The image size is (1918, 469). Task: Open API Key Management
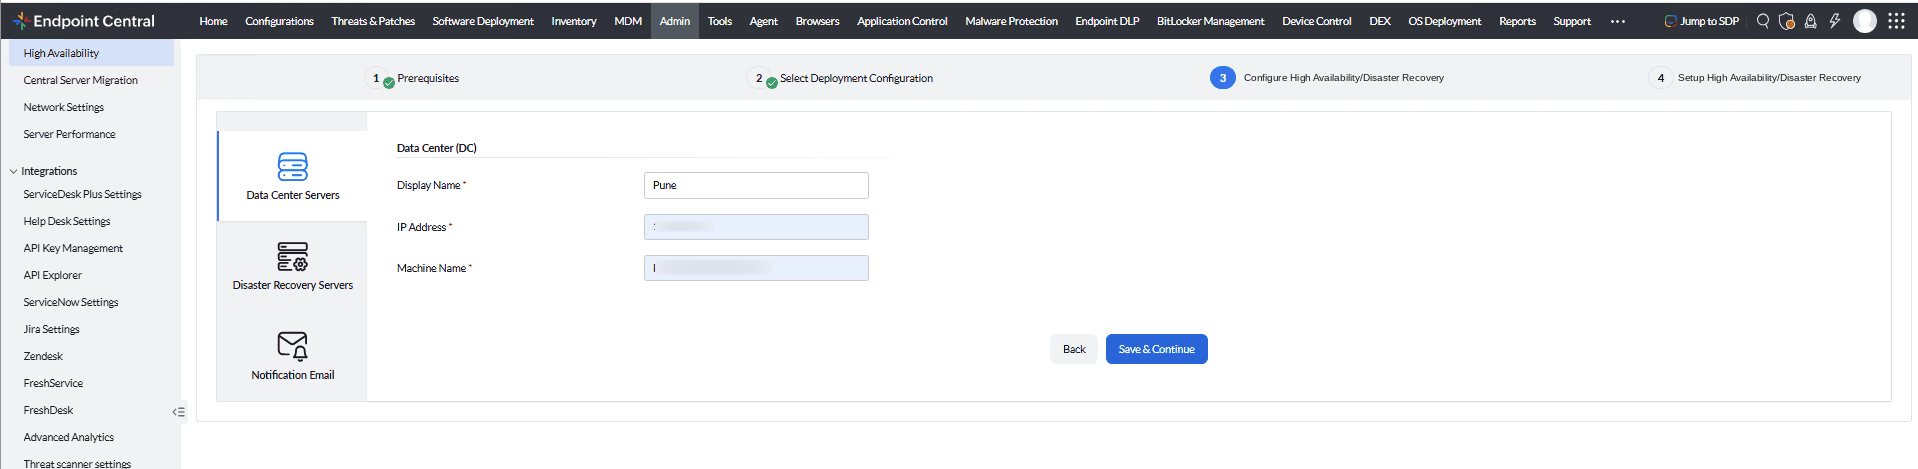coord(73,248)
